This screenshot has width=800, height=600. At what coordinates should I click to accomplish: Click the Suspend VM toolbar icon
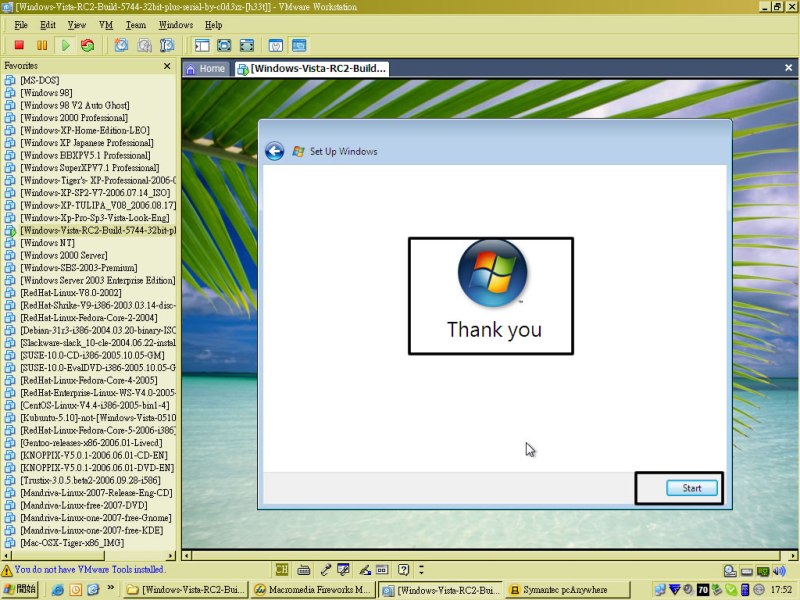click(42, 45)
